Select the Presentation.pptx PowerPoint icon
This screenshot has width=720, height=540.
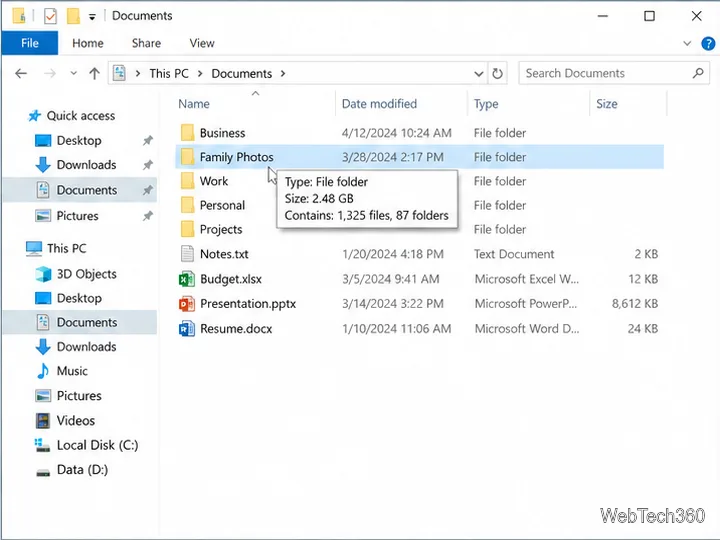[x=187, y=304]
